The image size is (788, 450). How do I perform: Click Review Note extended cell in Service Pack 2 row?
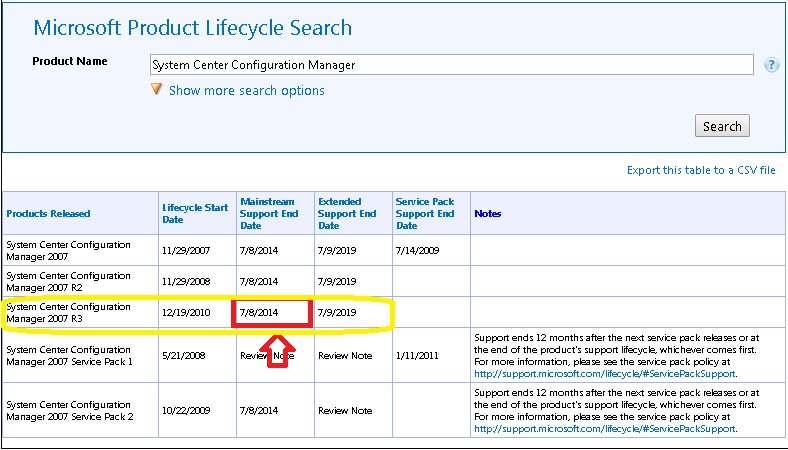[345, 411]
